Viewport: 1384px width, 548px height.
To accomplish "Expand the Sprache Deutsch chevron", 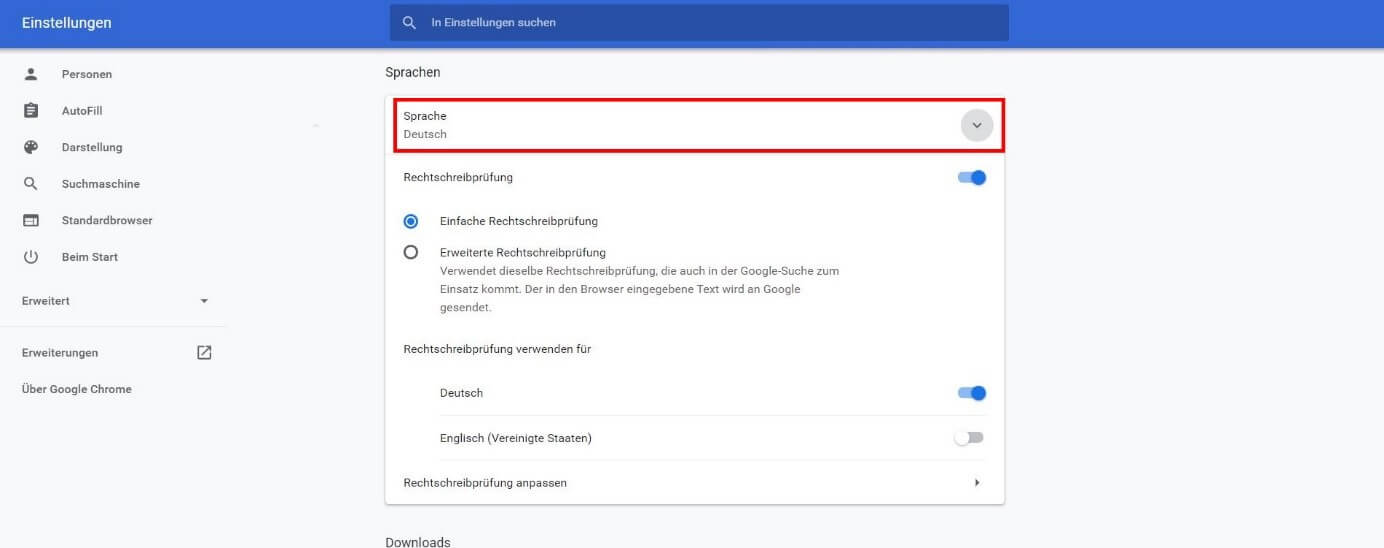I will point(977,125).
